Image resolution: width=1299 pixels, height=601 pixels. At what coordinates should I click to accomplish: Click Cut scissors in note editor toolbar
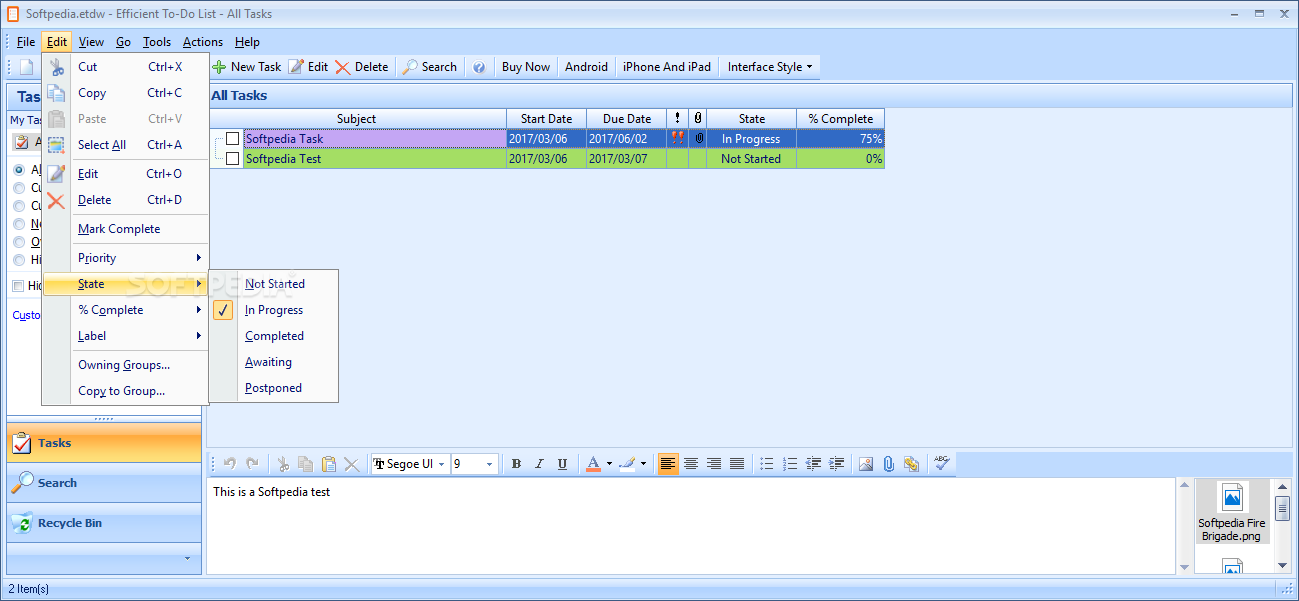click(283, 464)
